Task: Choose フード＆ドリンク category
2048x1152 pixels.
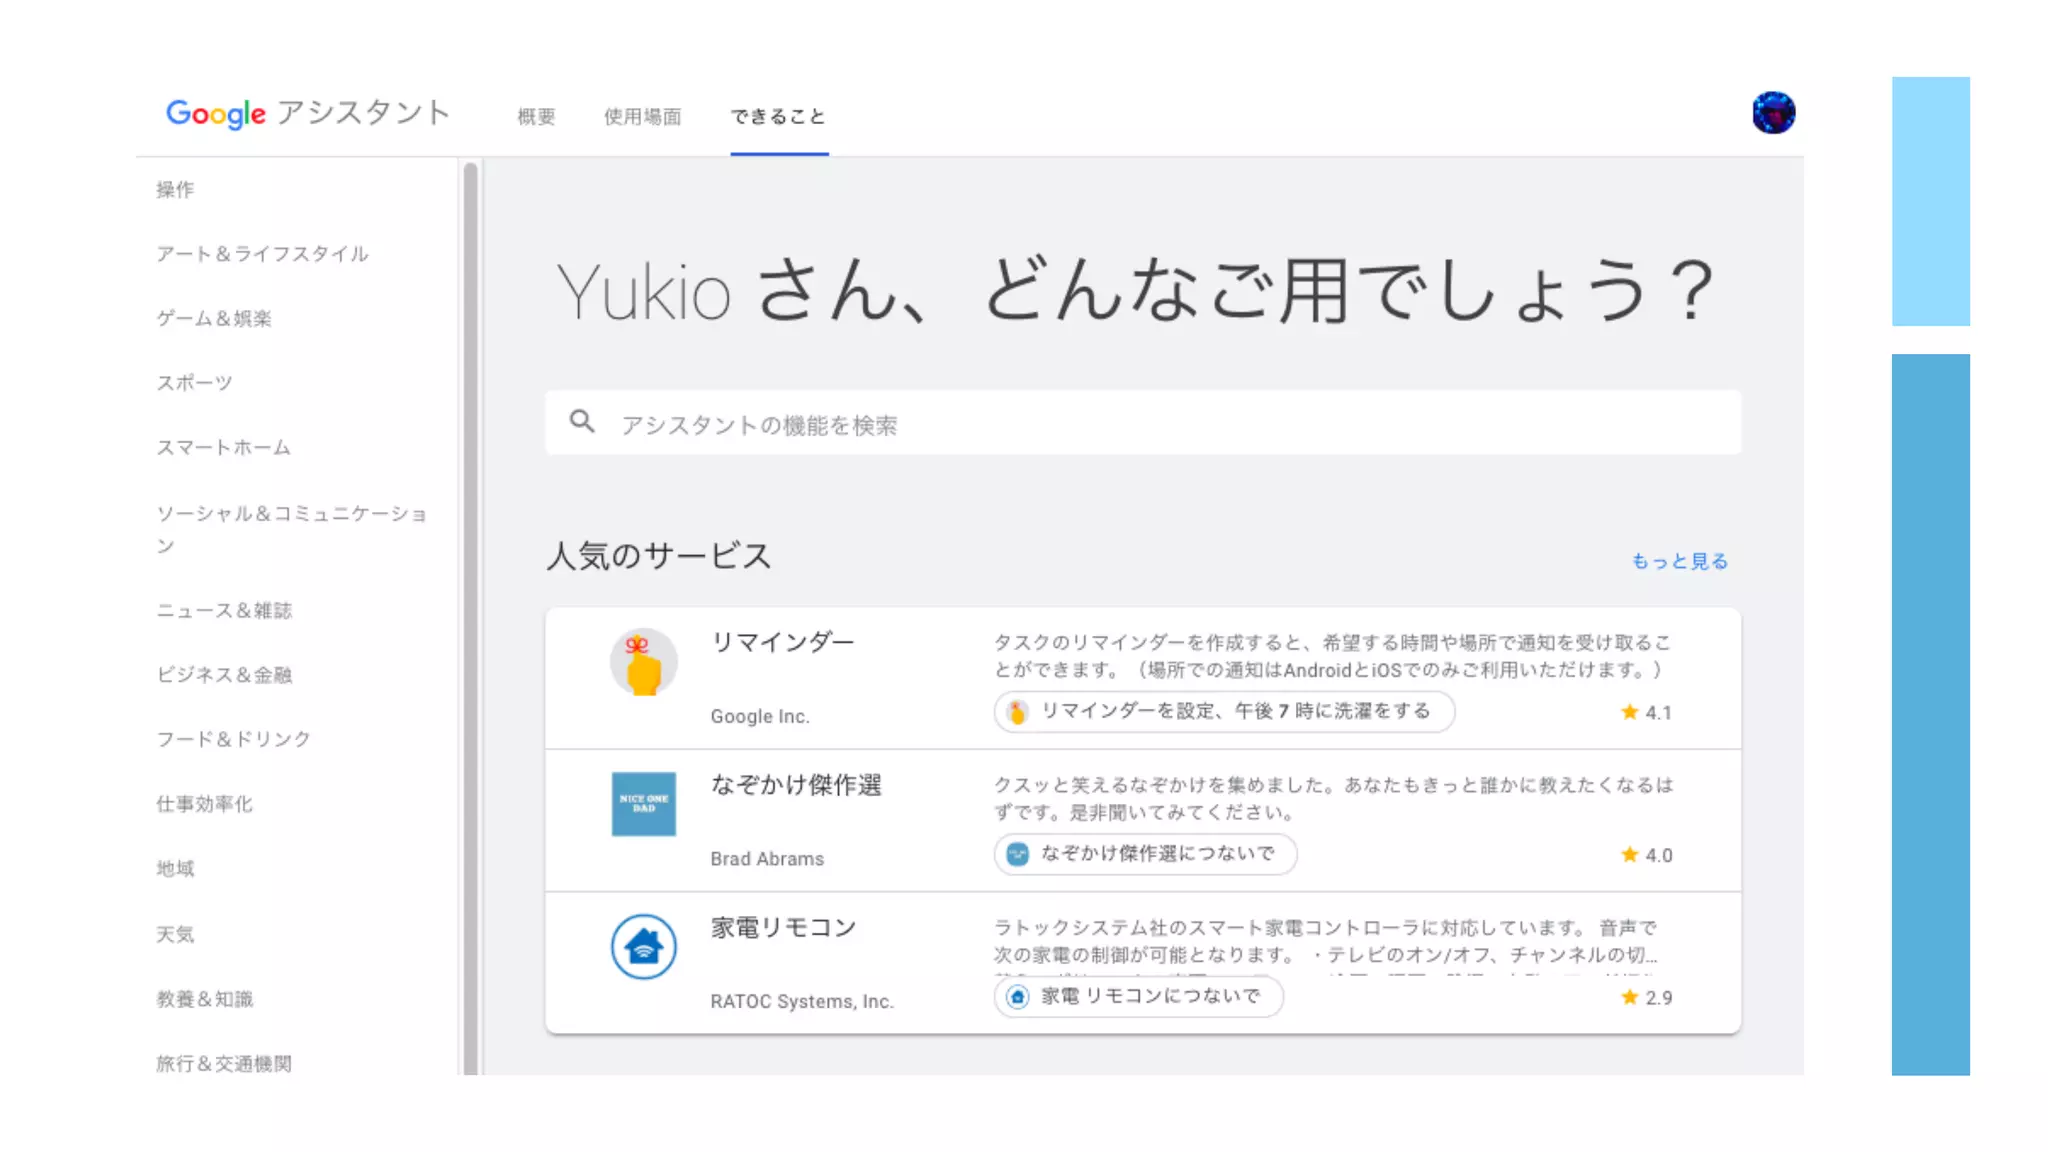Action: 233,739
